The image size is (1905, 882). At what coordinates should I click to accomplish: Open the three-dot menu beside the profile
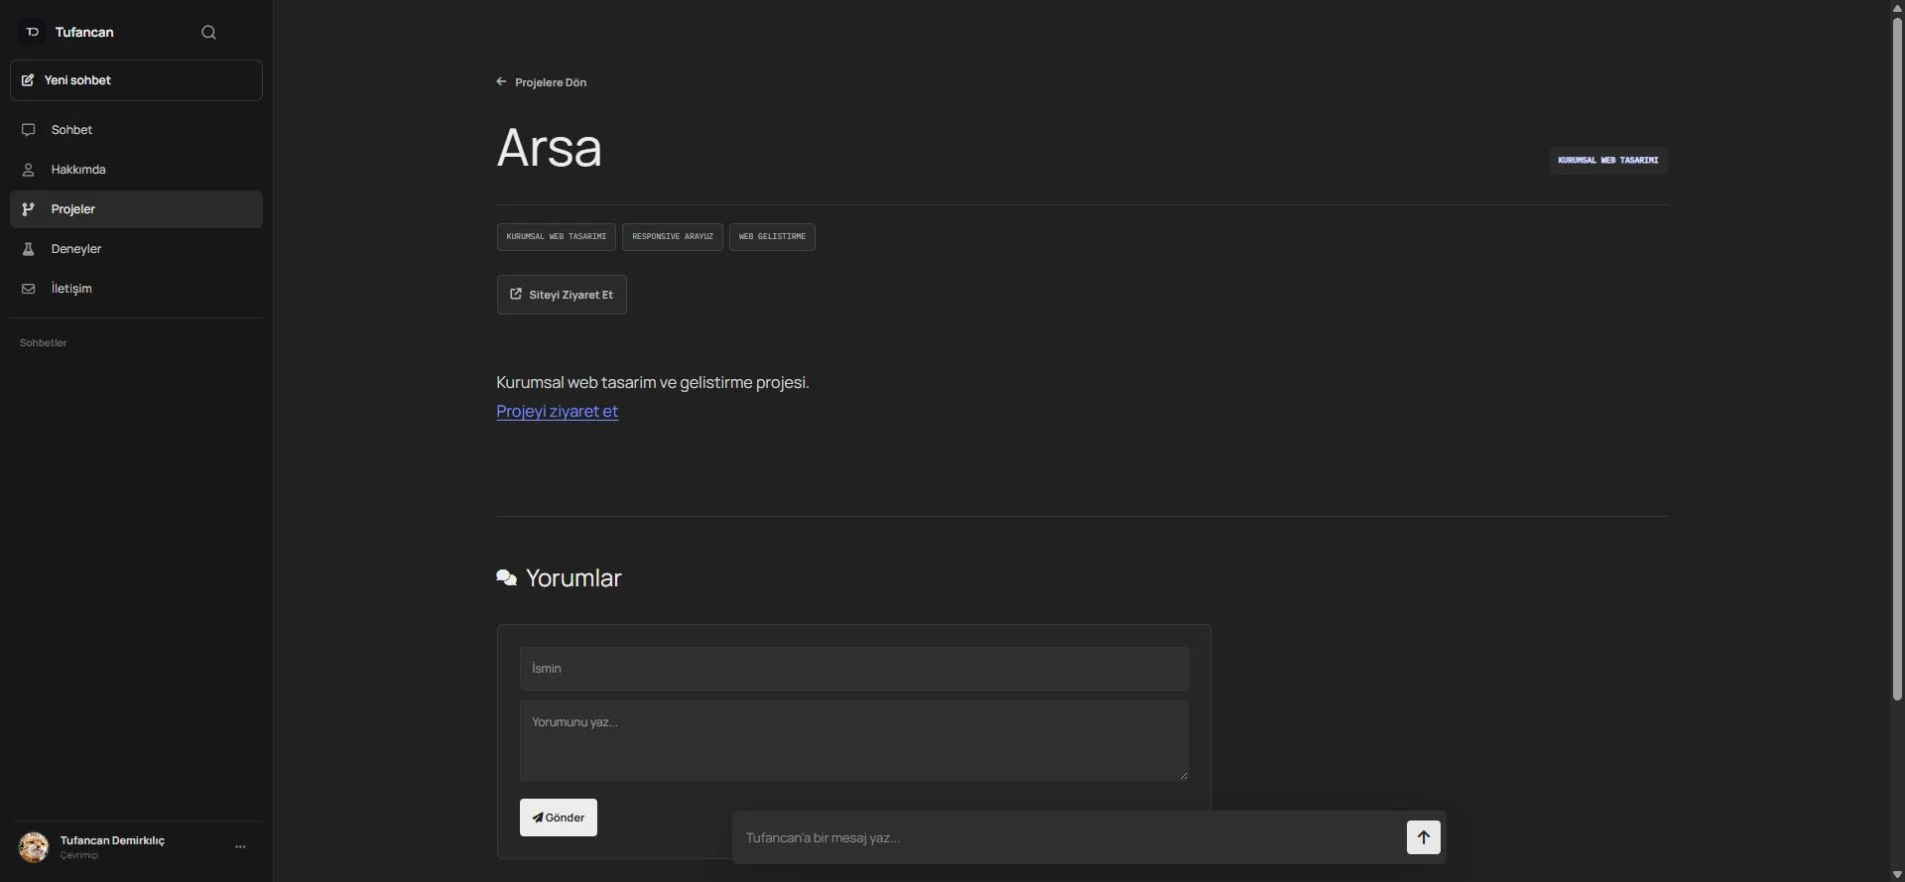(x=240, y=847)
